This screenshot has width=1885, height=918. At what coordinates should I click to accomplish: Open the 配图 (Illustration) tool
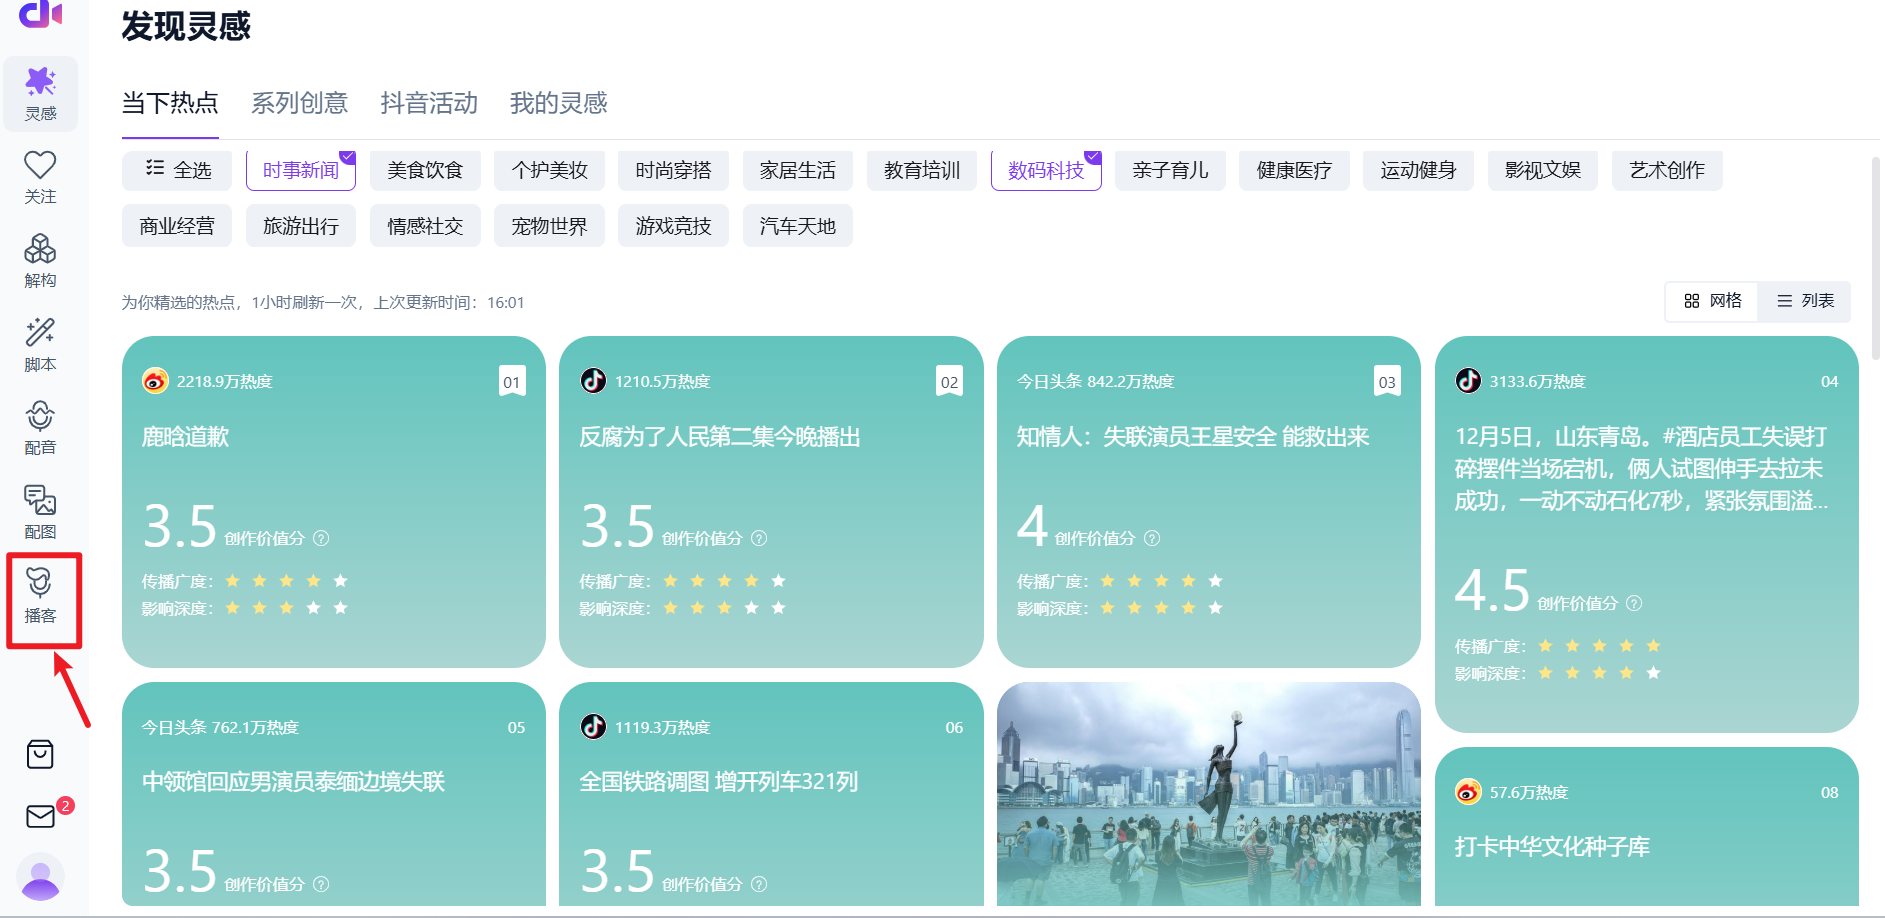pyautogui.click(x=40, y=512)
